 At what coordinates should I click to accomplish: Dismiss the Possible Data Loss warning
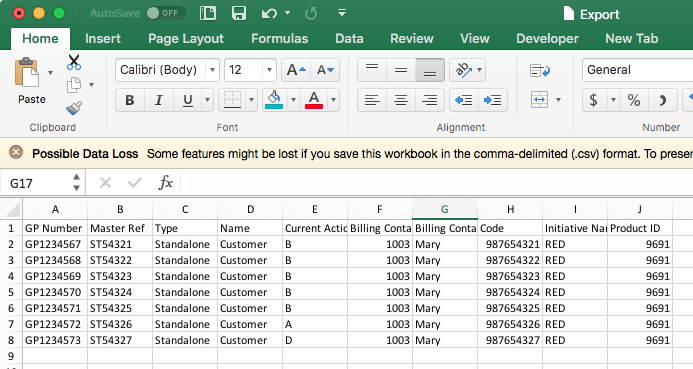click(x=16, y=153)
